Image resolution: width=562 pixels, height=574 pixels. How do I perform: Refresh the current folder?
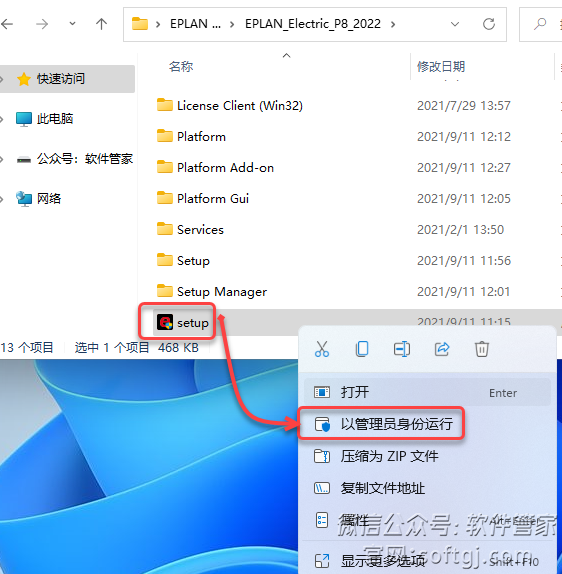click(x=489, y=24)
